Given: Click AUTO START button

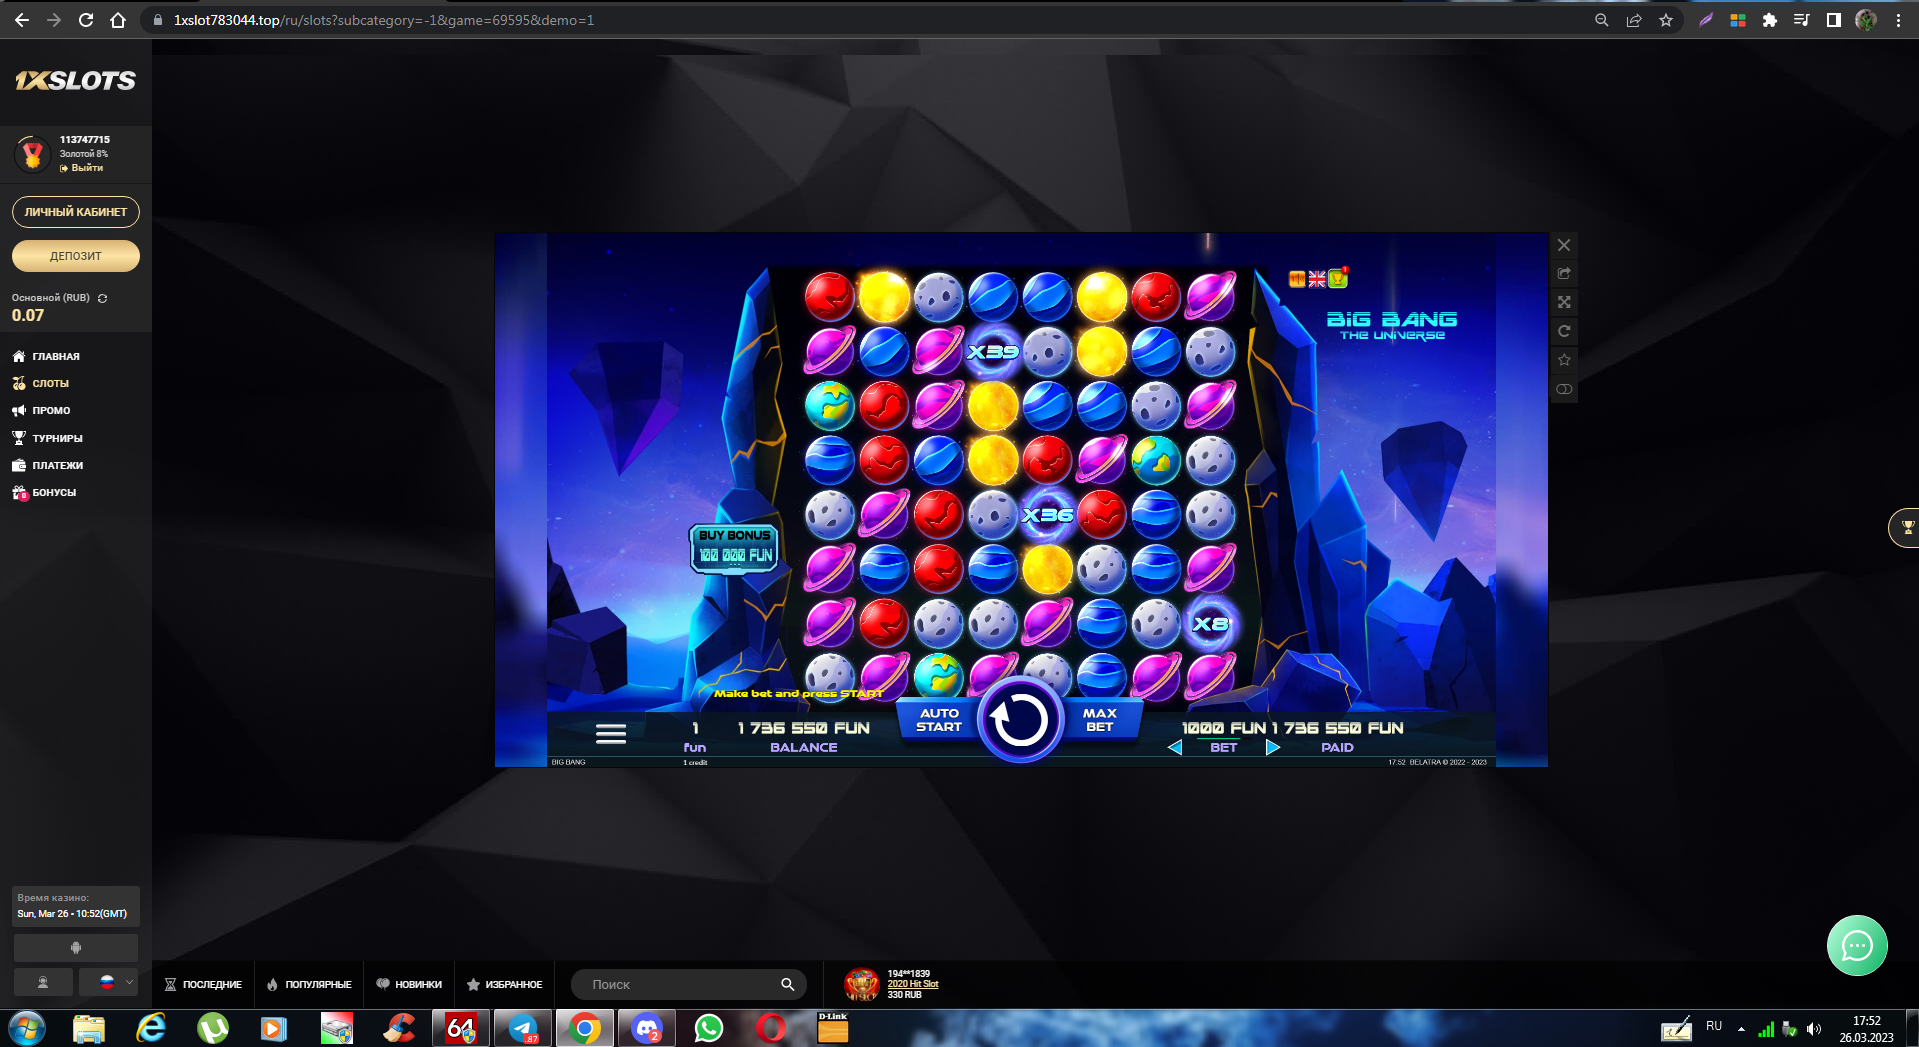Looking at the screenshot, I should click(939, 720).
